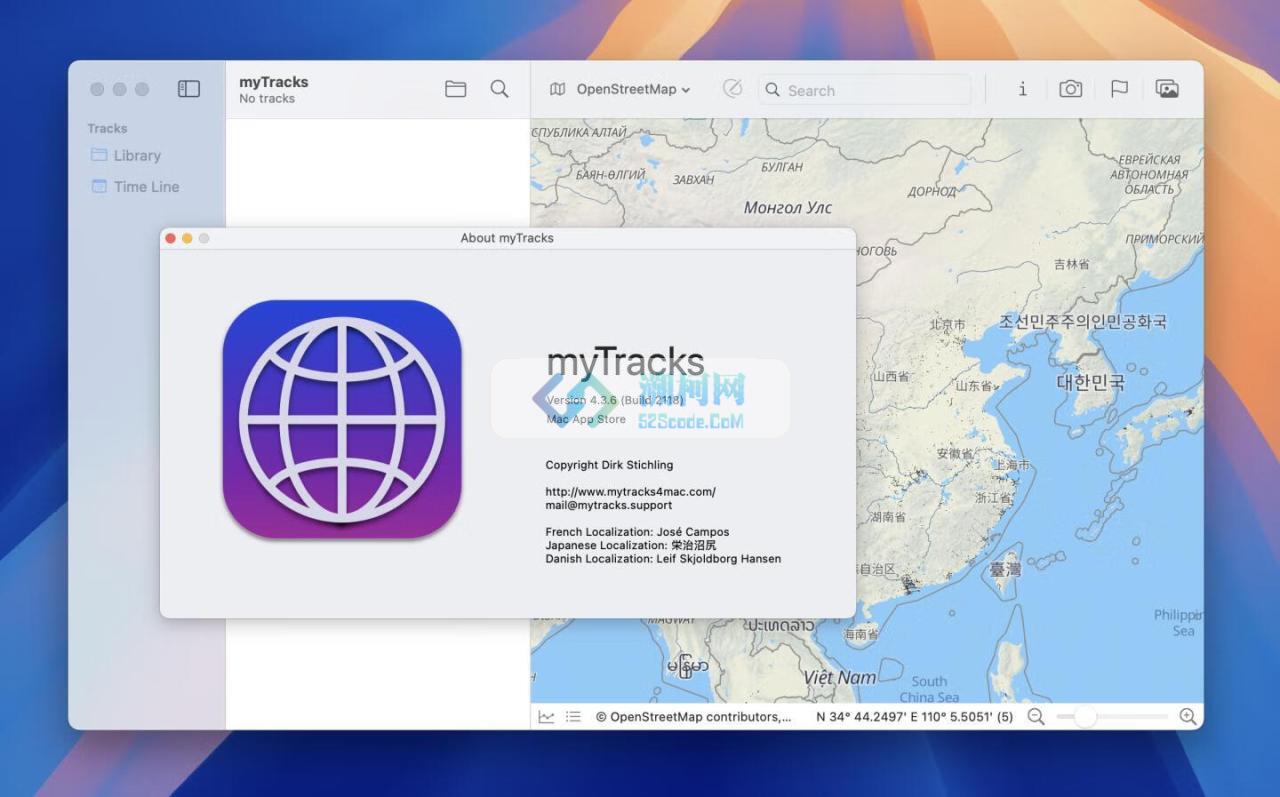Toggle the sidebar visibility icon
The width and height of the screenshot is (1280, 797).
(x=189, y=89)
